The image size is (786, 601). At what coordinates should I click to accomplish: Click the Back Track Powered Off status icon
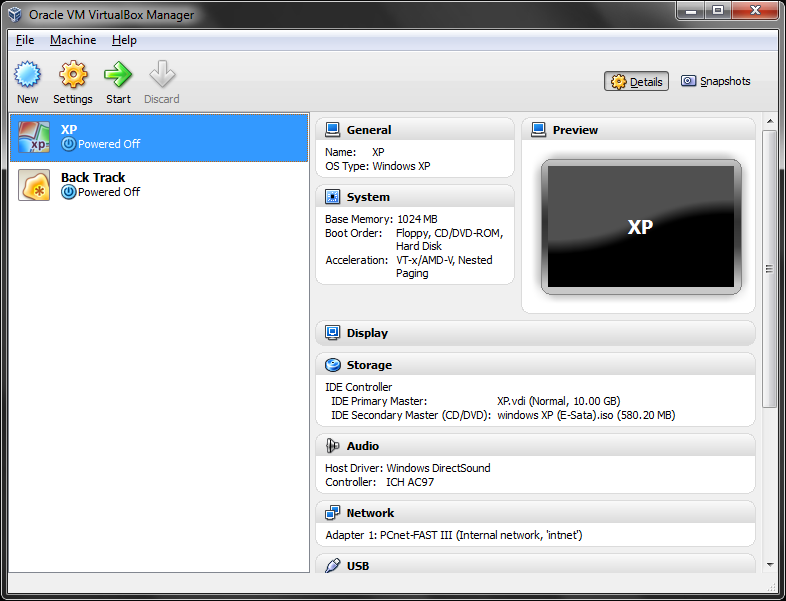pyautogui.click(x=69, y=192)
